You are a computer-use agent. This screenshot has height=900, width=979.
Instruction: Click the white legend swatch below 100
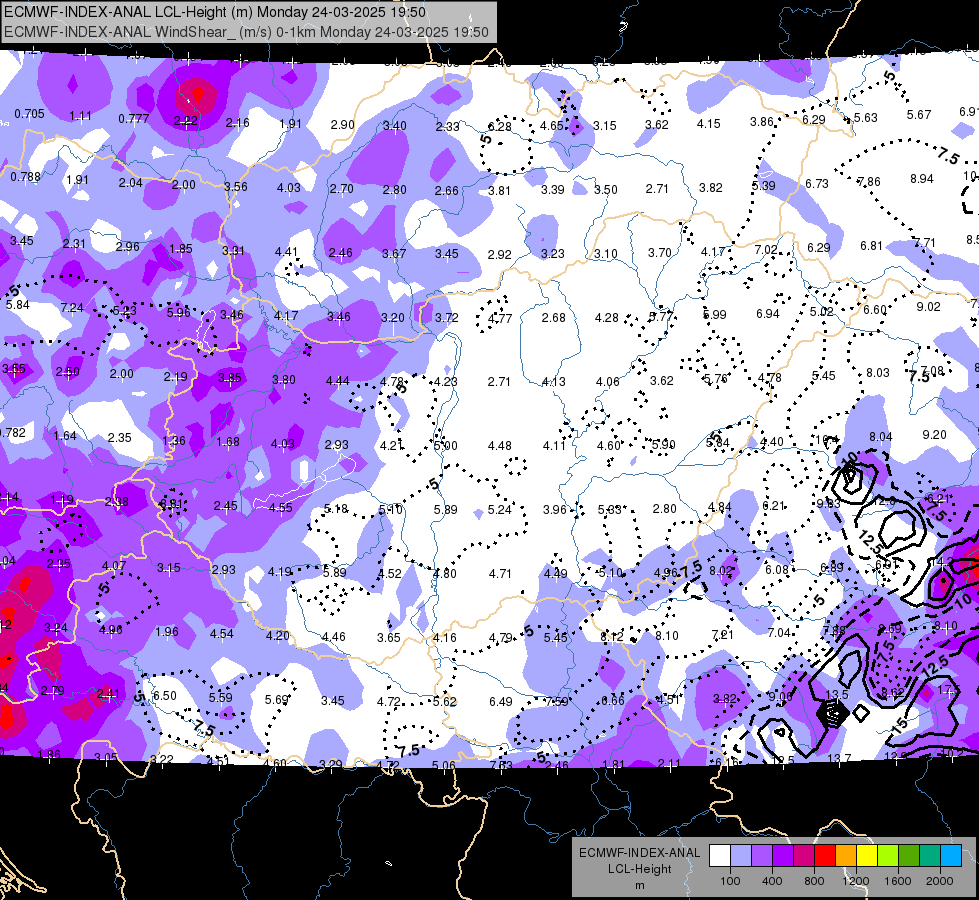pos(719,856)
